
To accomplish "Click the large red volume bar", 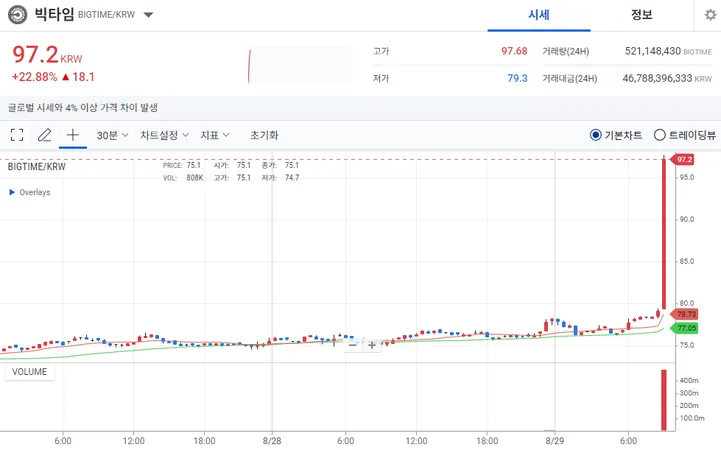I will pos(664,400).
